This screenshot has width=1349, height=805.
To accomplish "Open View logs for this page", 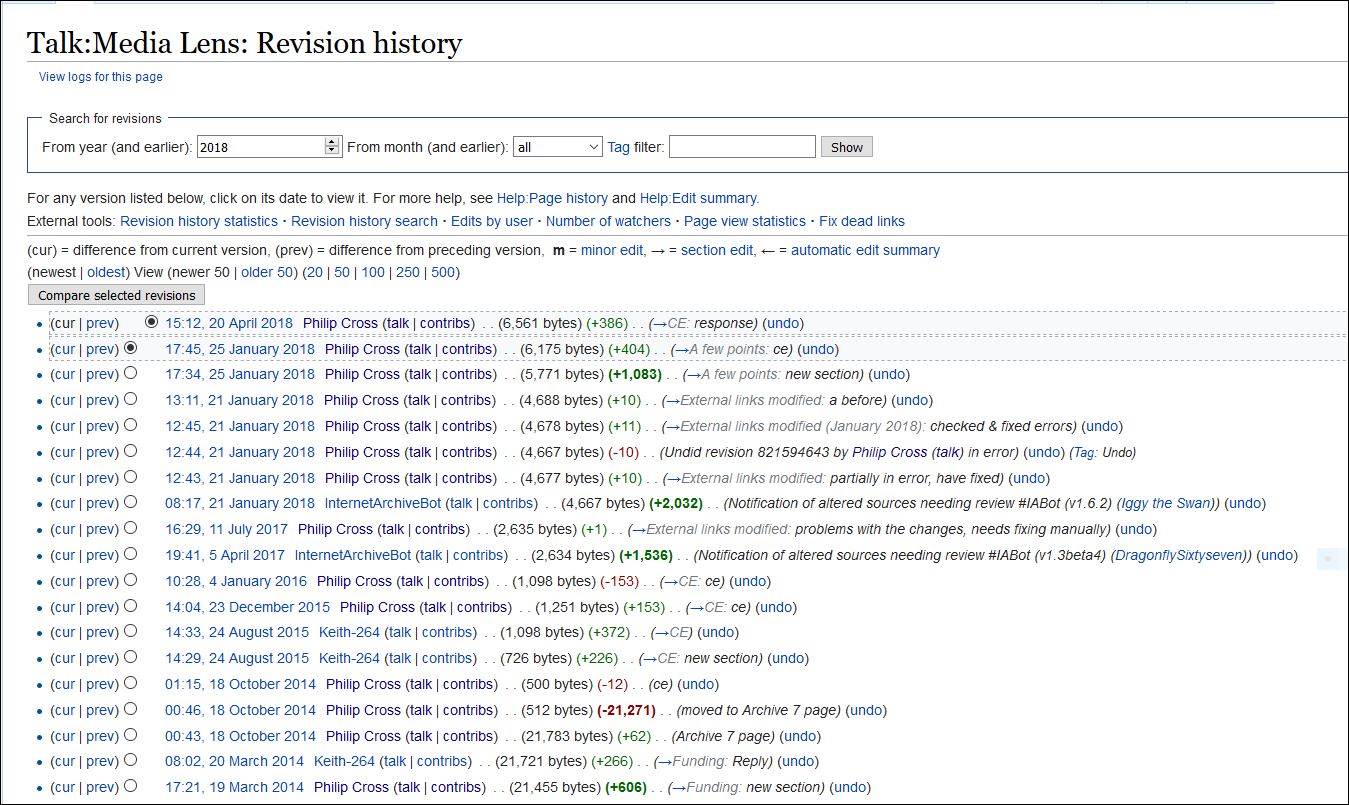I will pyautogui.click(x=101, y=77).
